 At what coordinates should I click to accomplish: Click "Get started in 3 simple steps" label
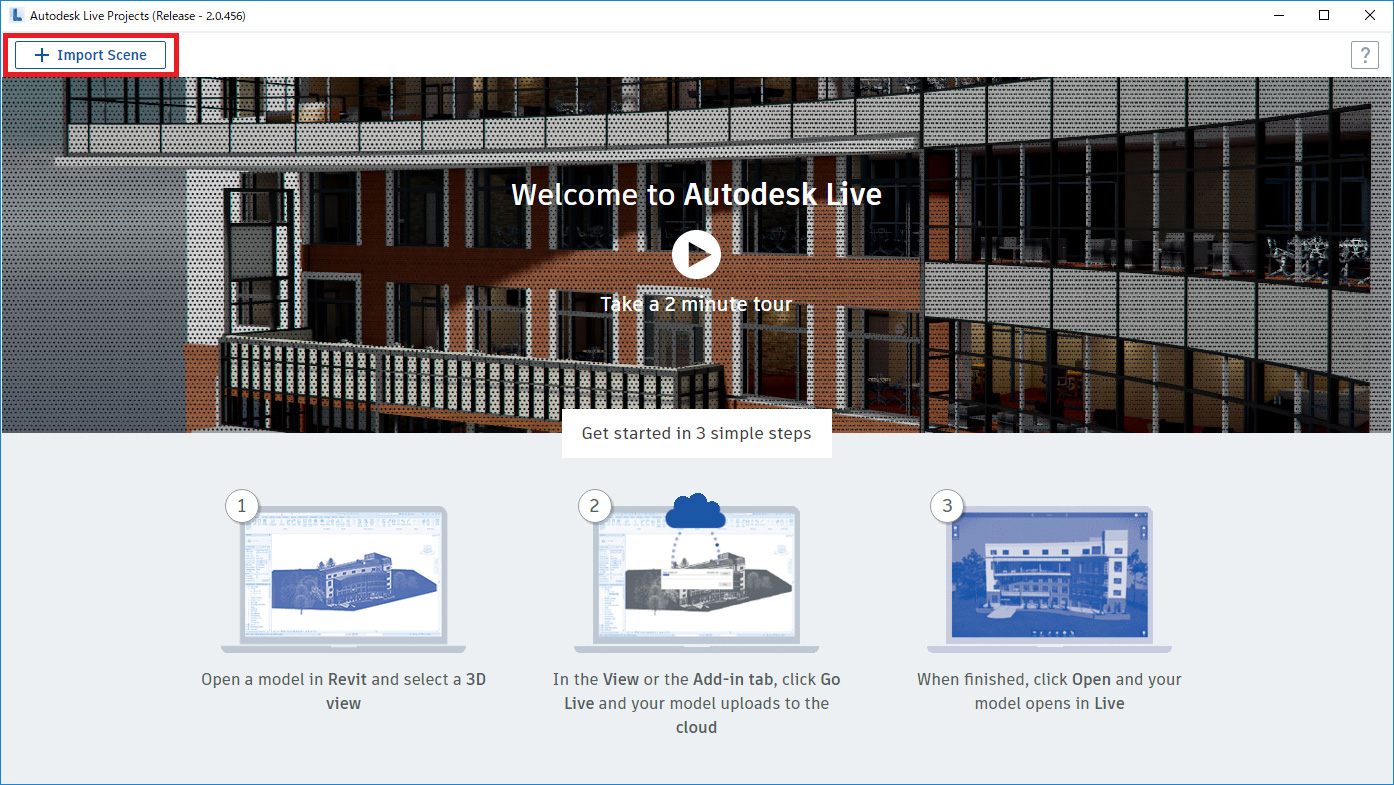696,433
